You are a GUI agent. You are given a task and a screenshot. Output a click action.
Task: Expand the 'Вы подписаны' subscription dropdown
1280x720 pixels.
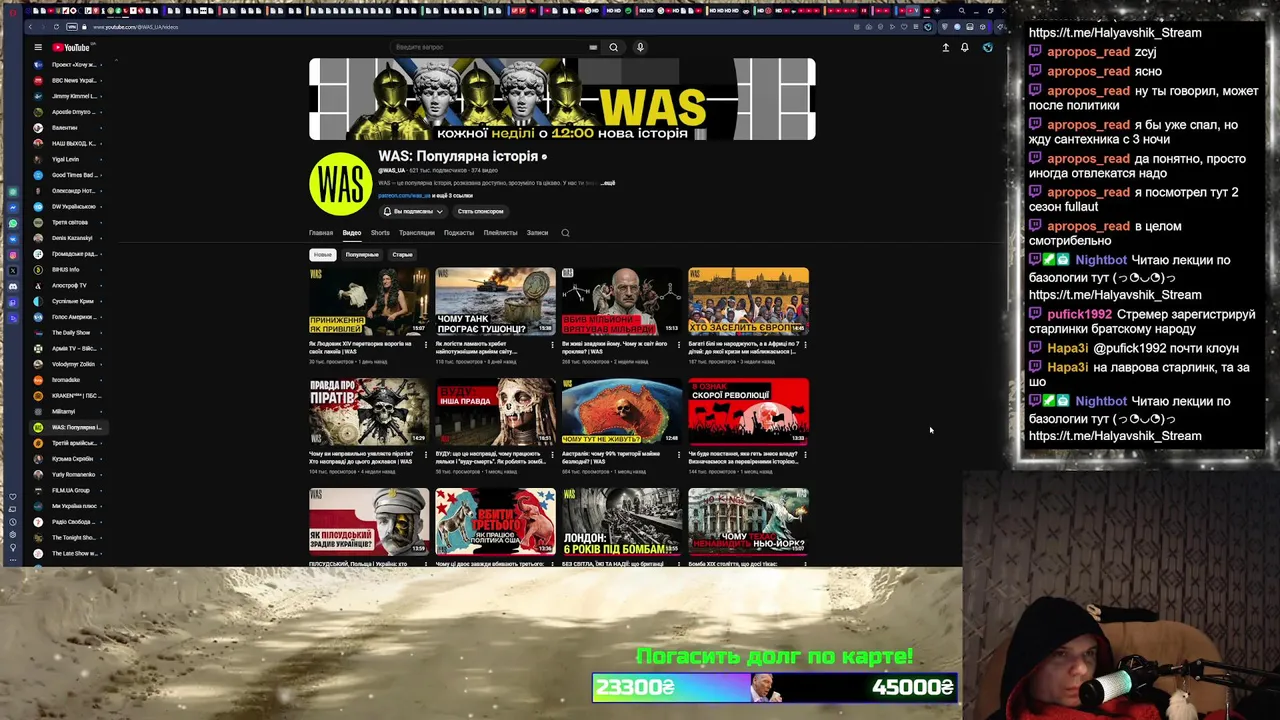point(413,211)
